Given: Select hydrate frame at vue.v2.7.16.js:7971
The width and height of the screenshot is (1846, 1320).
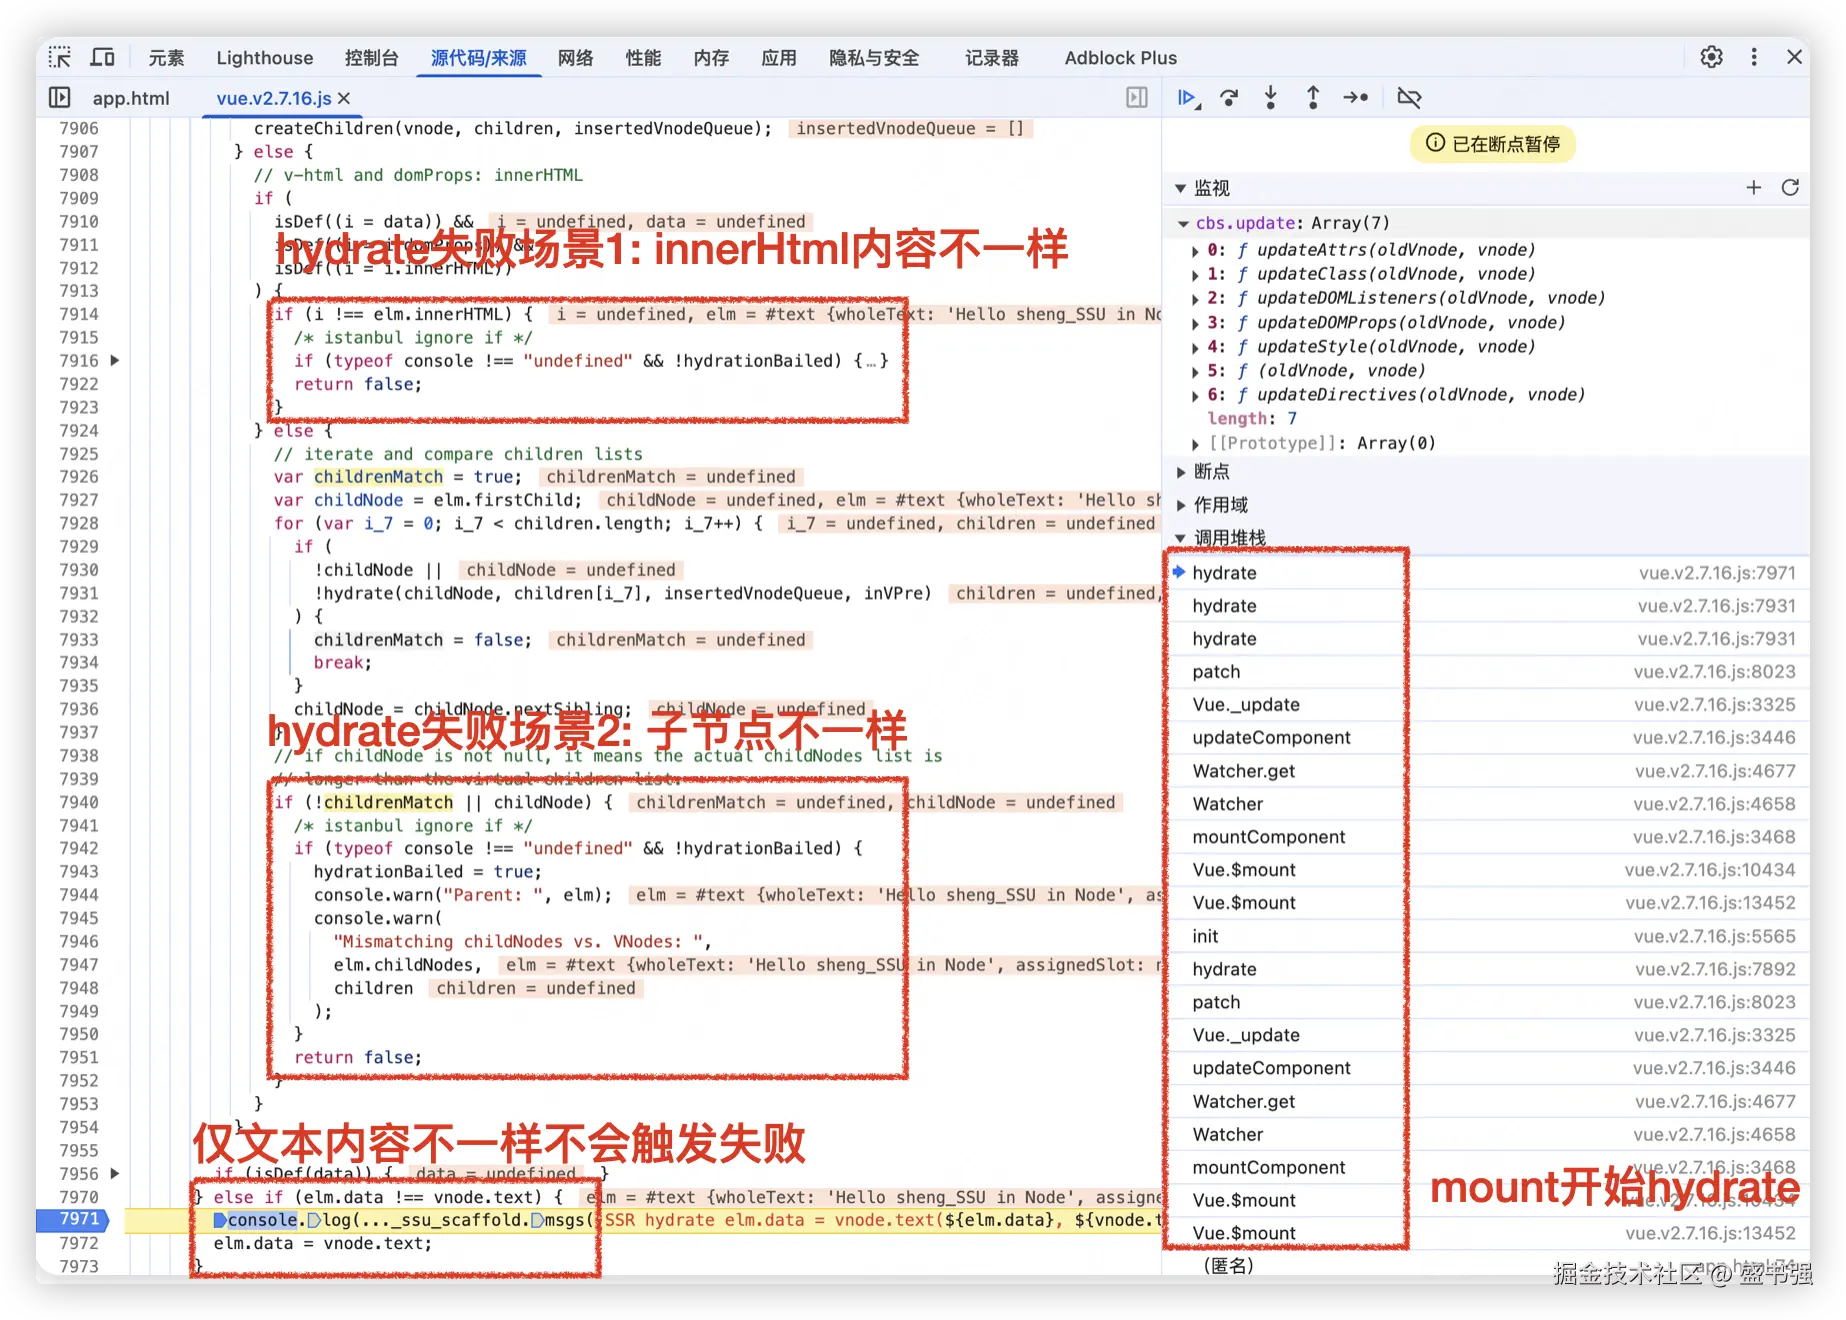Looking at the screenshot, I should pos(1486,573).
